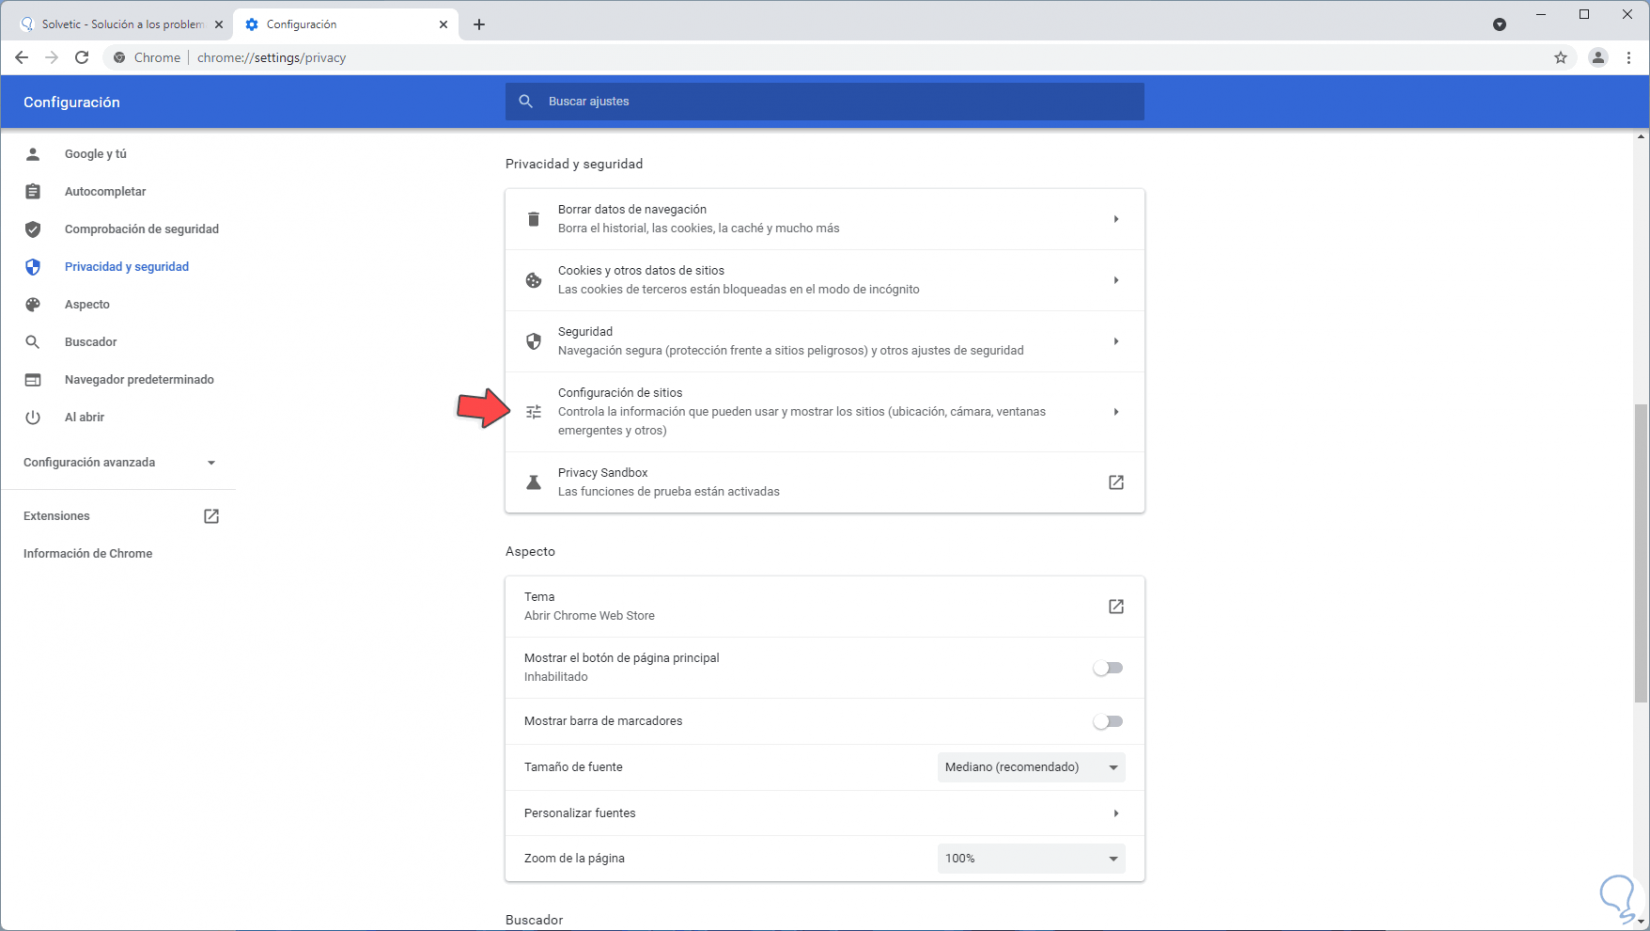Select Comprobación de seguridad in sidebar
This screenshot has width=1650, height=931.
click(141, 229)
